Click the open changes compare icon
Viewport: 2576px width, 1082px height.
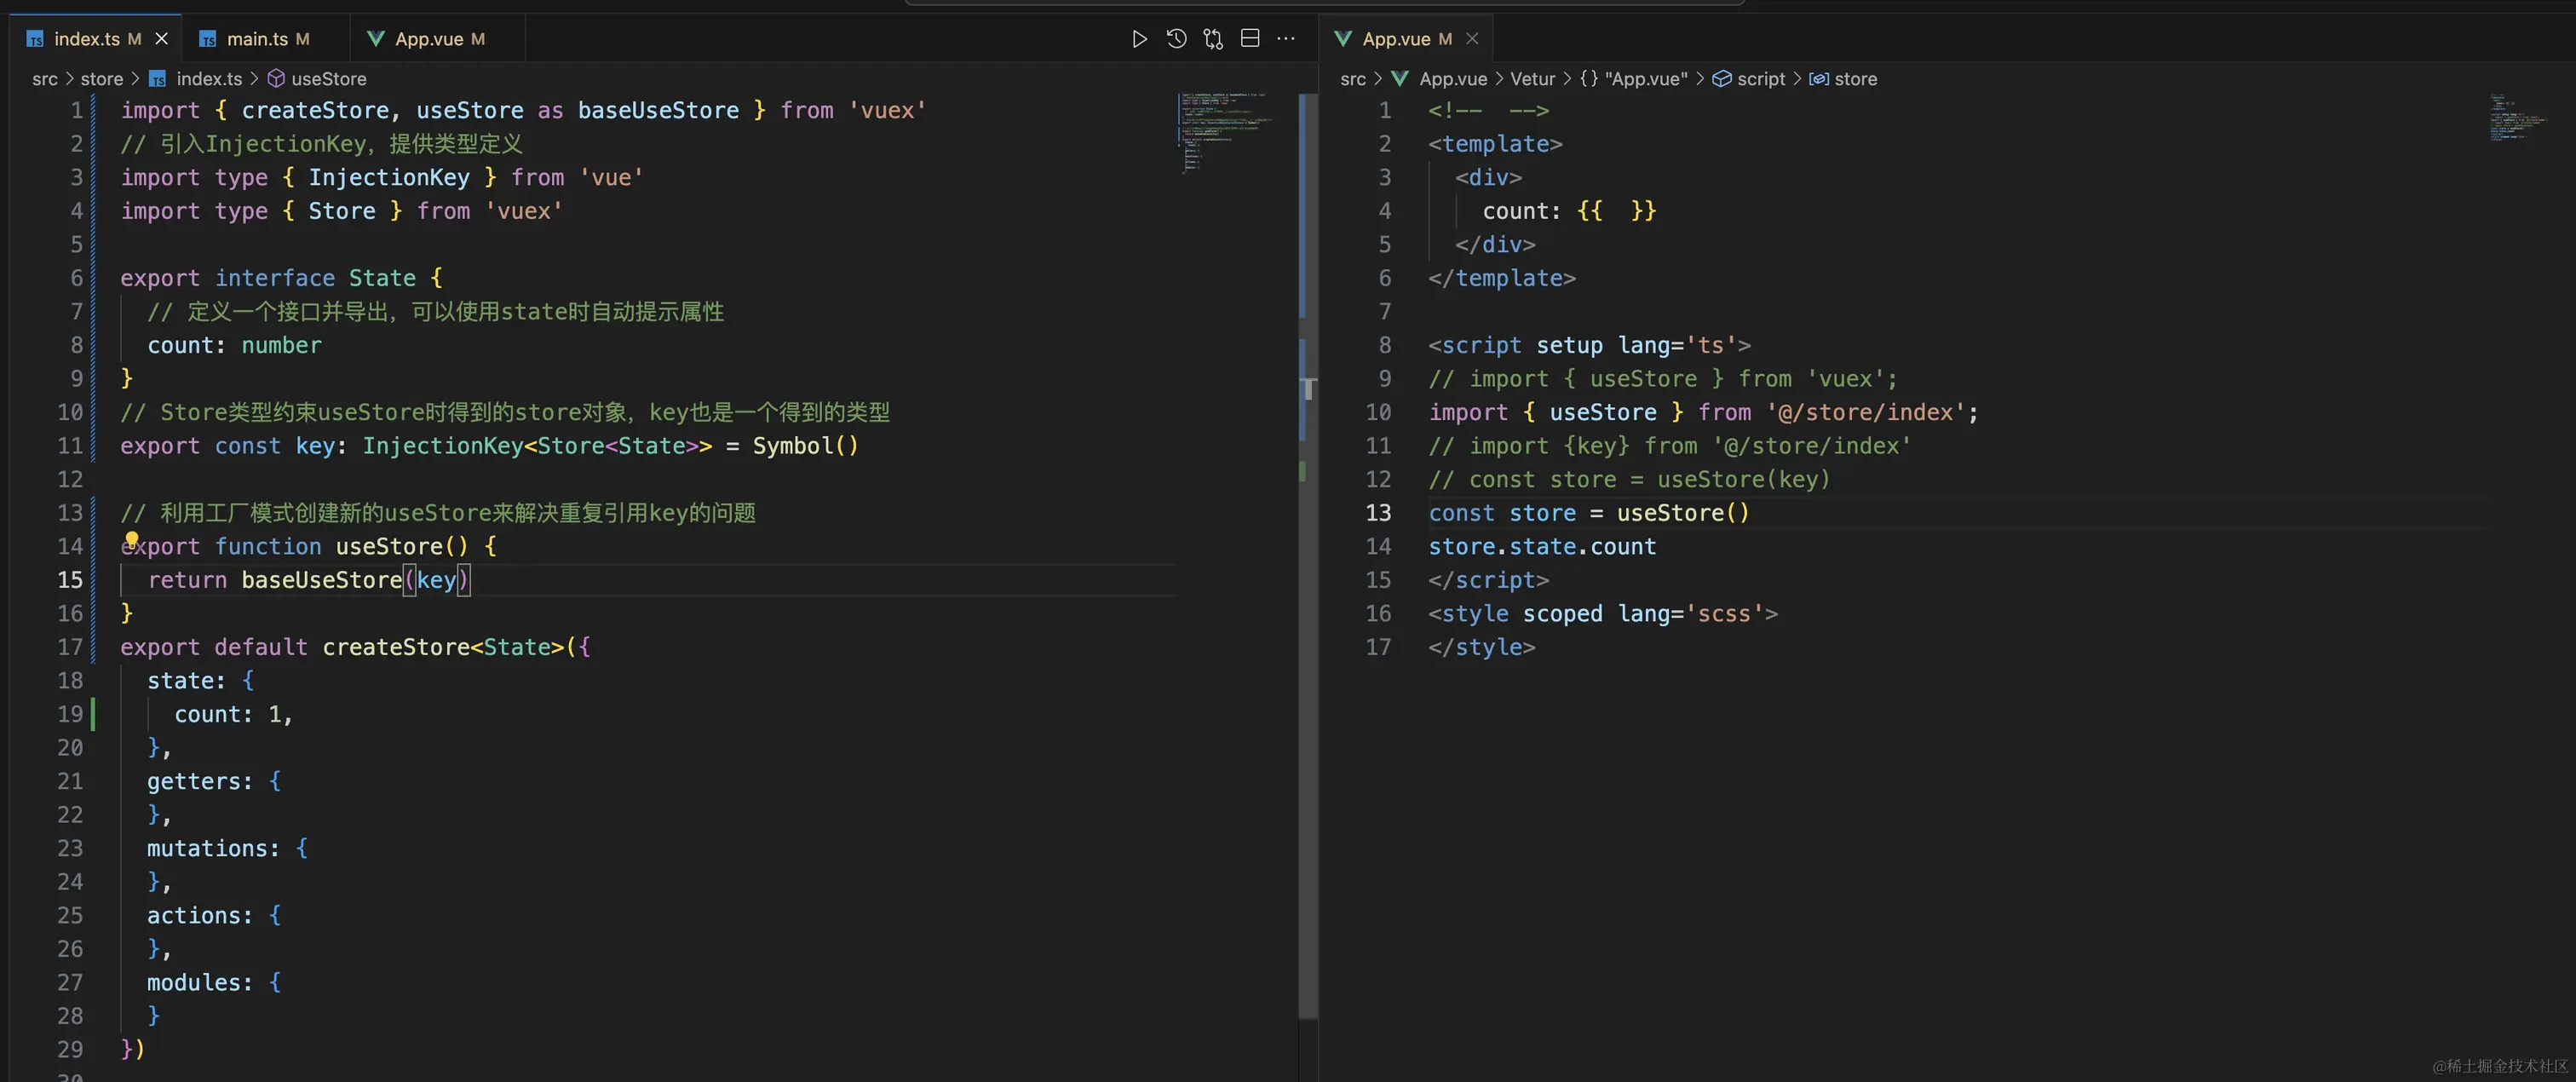(1213, 39)
